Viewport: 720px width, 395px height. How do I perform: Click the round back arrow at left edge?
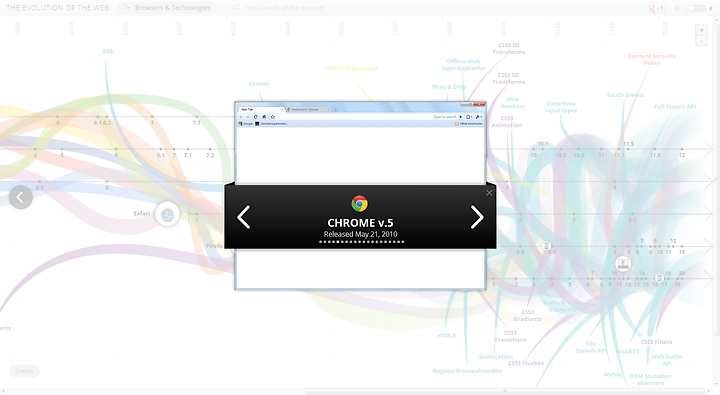pos(21,198)
